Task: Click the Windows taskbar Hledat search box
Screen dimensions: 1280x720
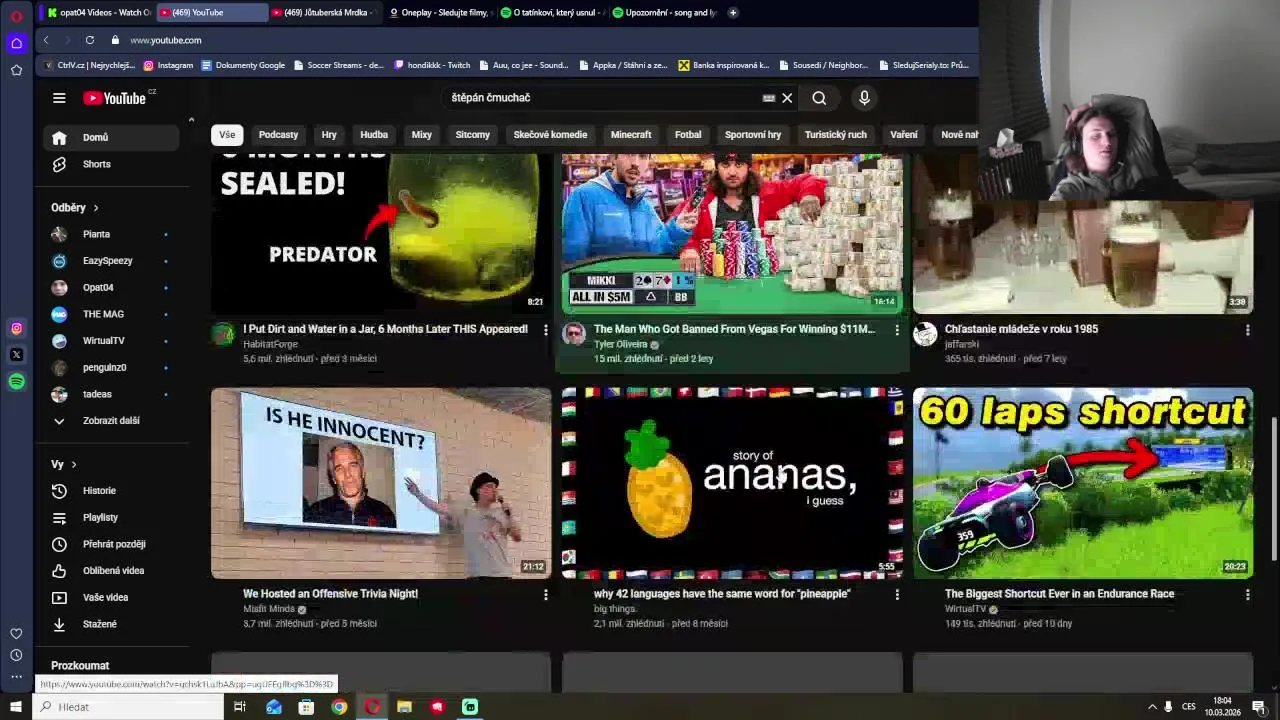Action: pyautogui.click(x=127, y=707)
